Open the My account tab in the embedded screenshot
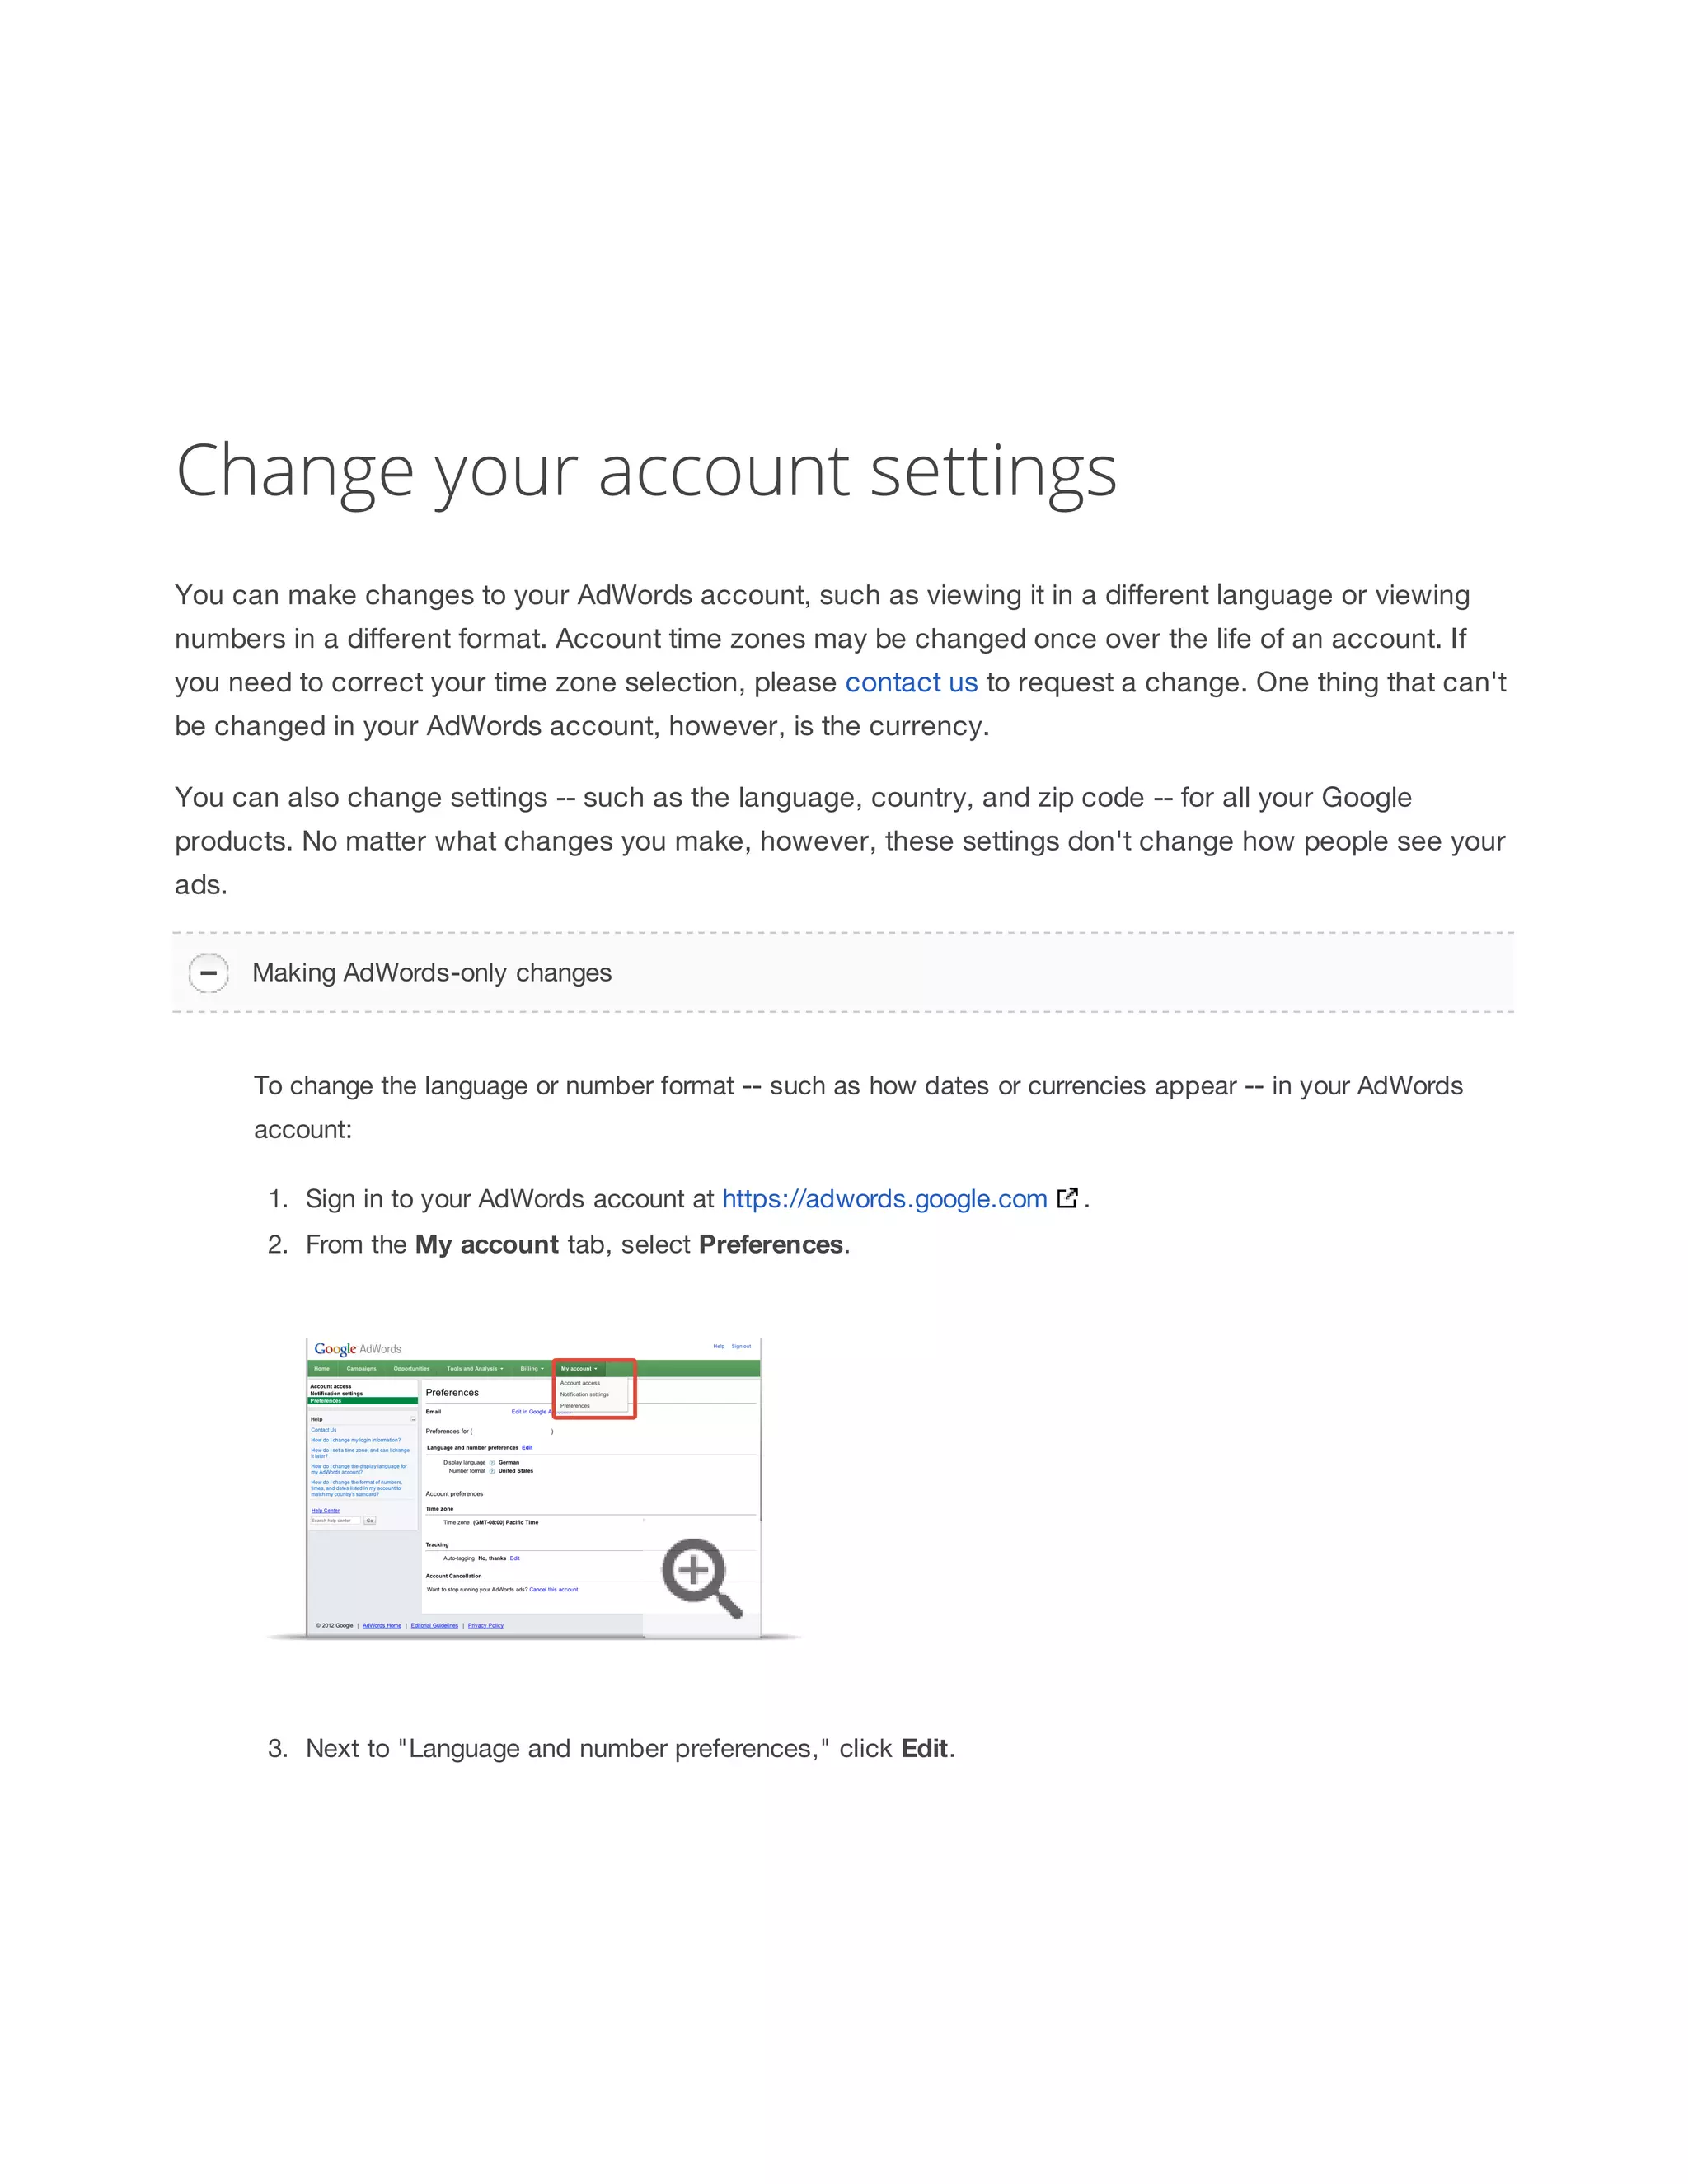The width and height of the screenshot is (1688, 2184). tap(579, 1369)
